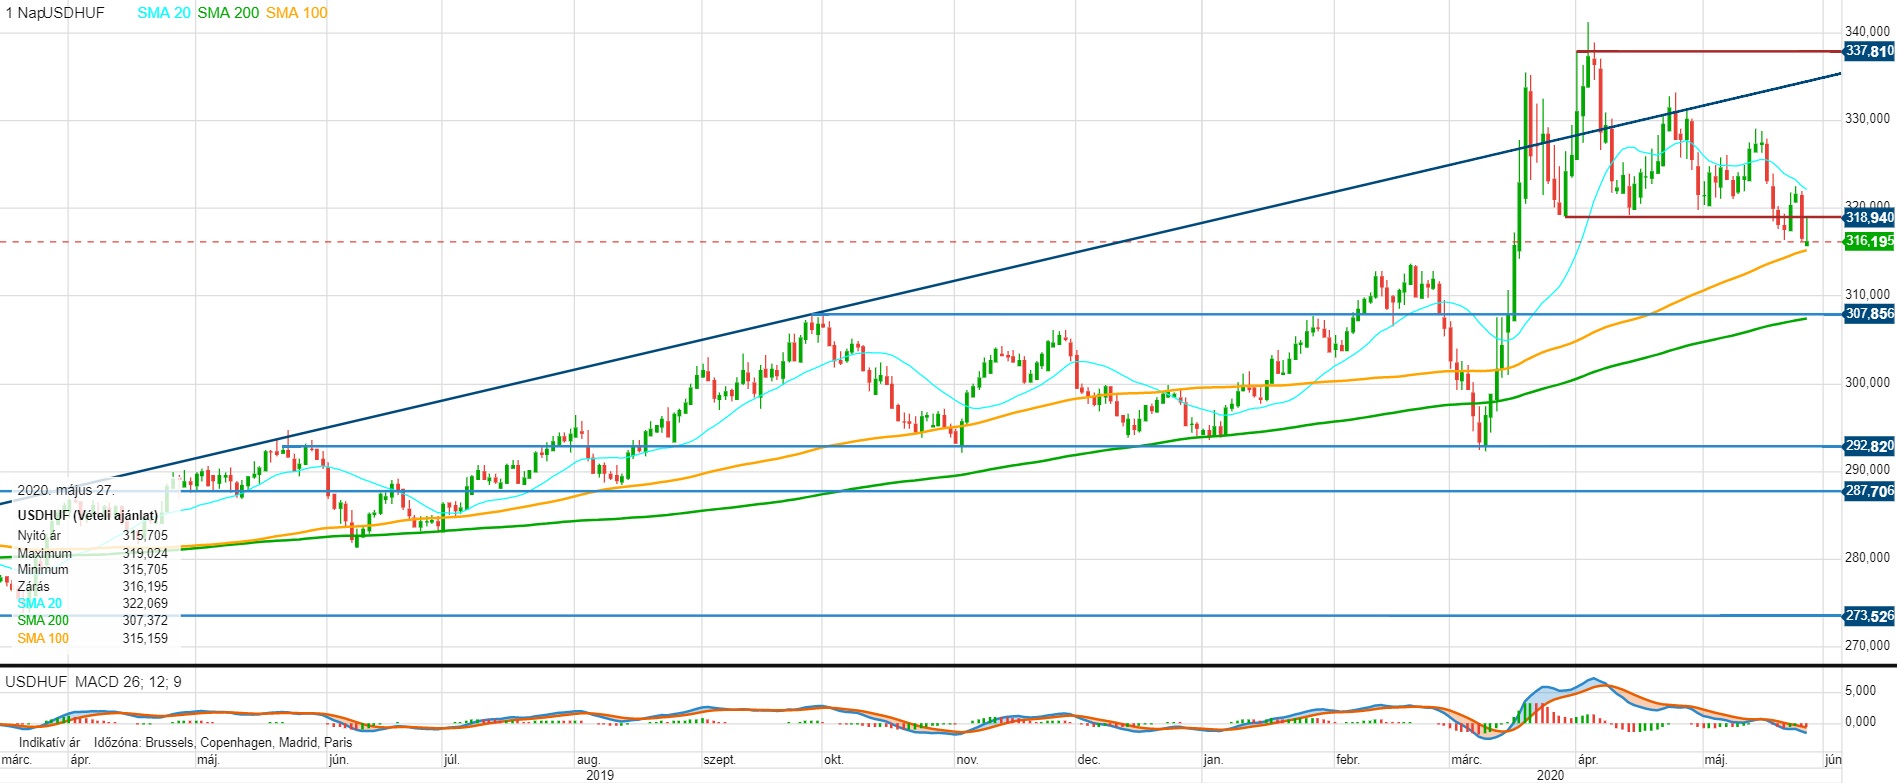The width and height of the screenshot is (1897, 783).
Task: Click the MACD 5,000 axis value
Action: 1860,691
